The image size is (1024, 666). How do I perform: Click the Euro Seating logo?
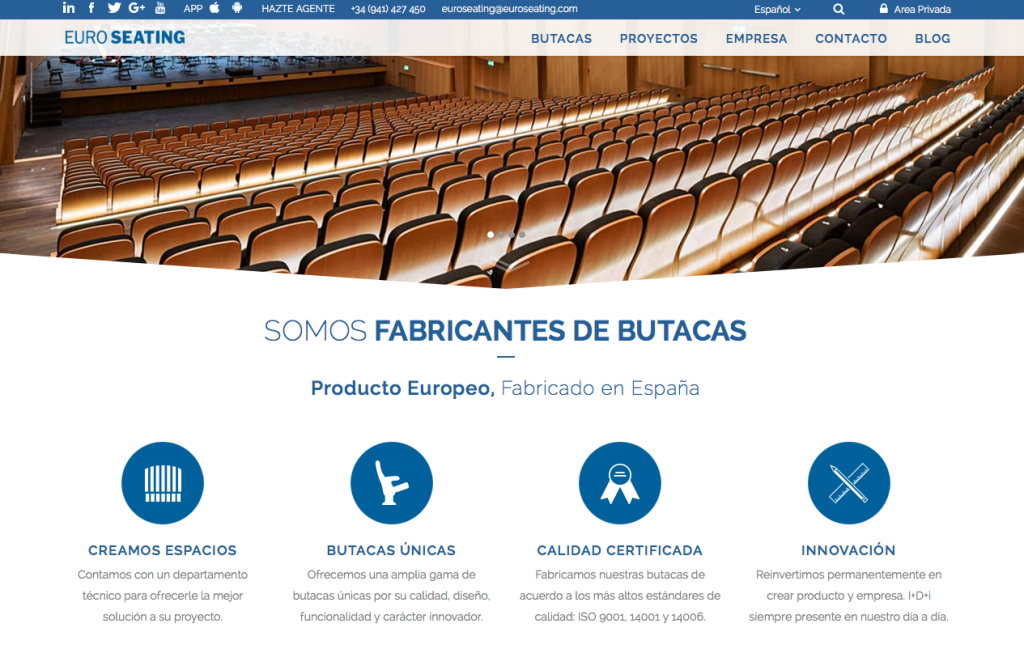[x=123, y=36]
